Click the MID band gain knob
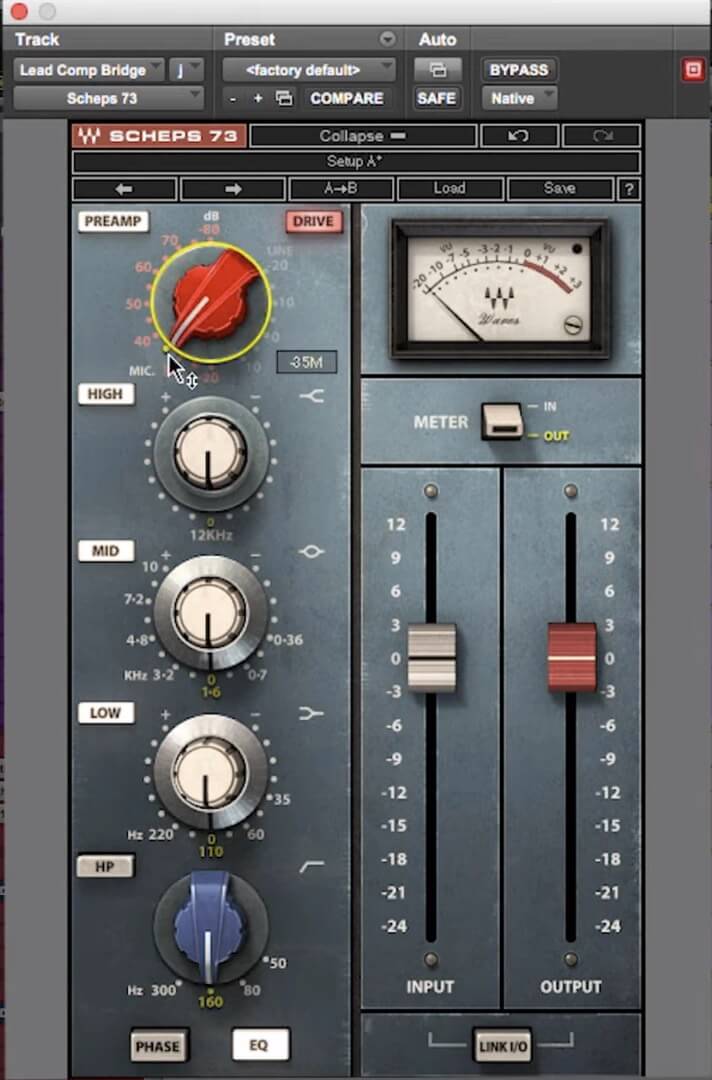Image resolution: width=712 pixels, height=1080 pixels. (210, 612)
